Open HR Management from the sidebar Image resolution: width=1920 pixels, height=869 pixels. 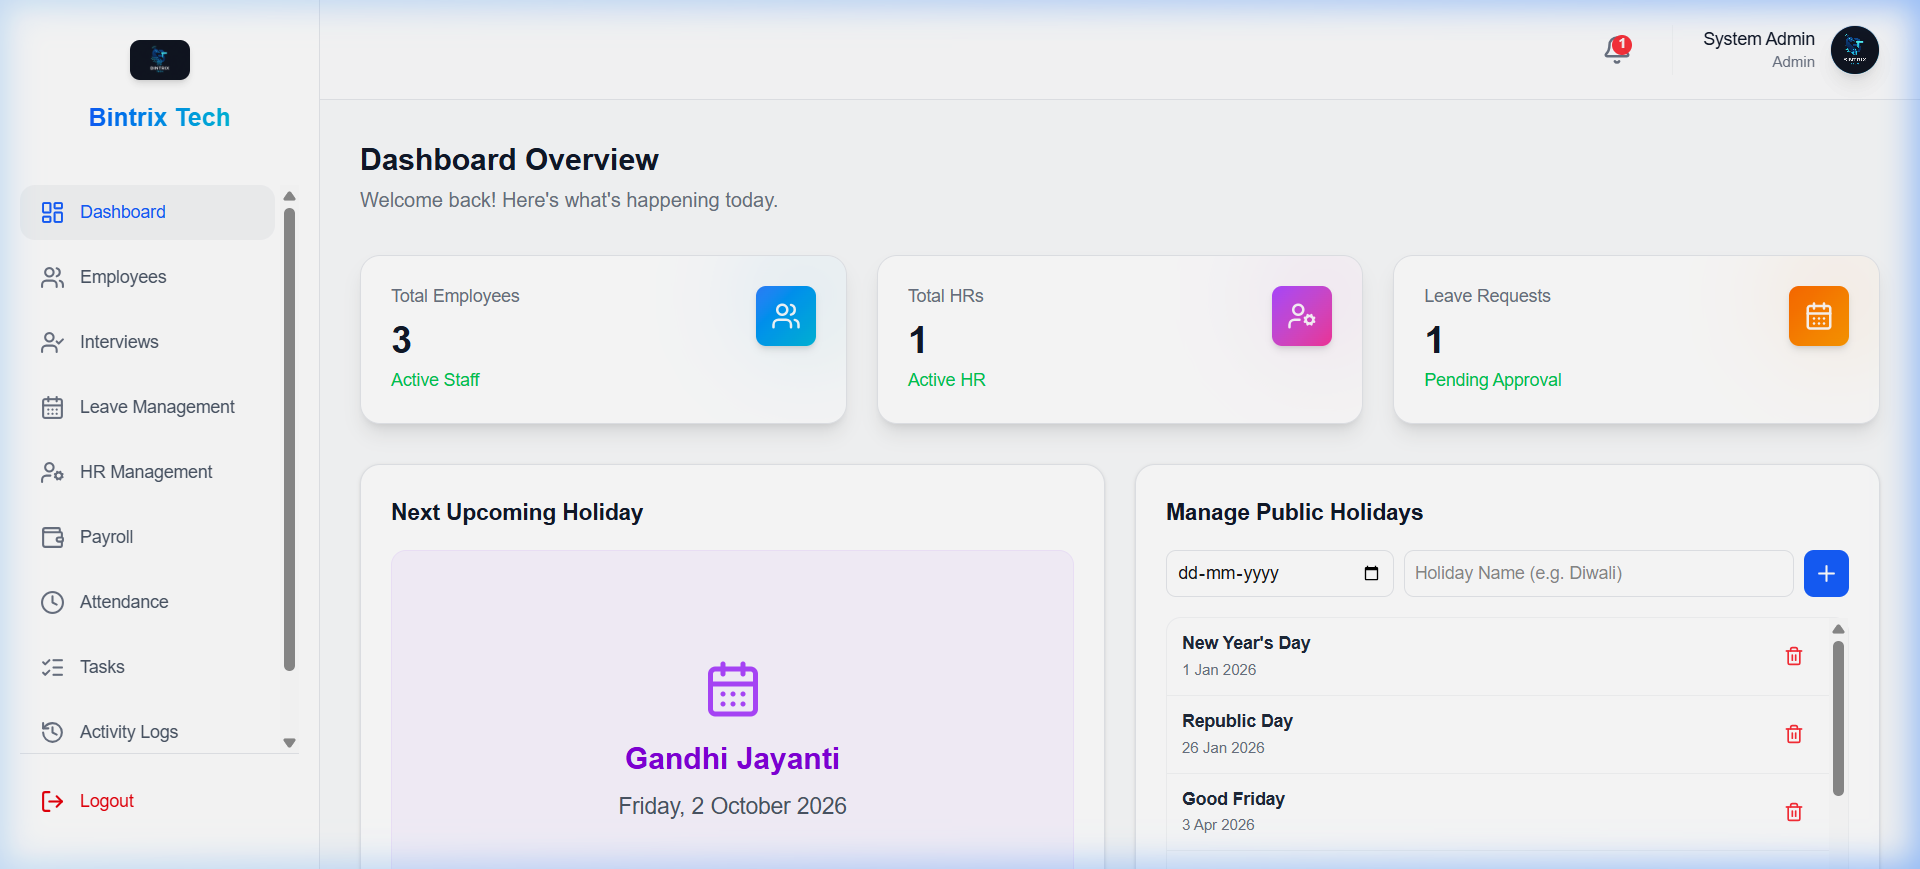pyautogui.click(x=147, y=472)
